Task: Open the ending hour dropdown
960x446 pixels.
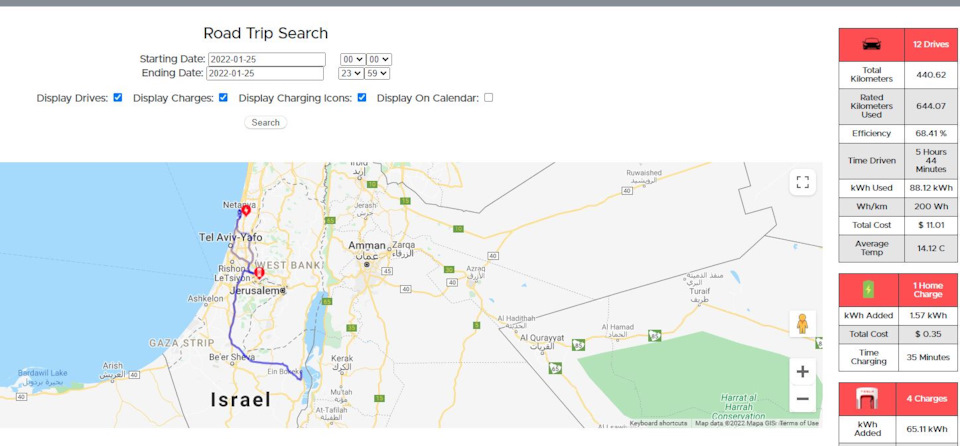Action: point(350,73)
